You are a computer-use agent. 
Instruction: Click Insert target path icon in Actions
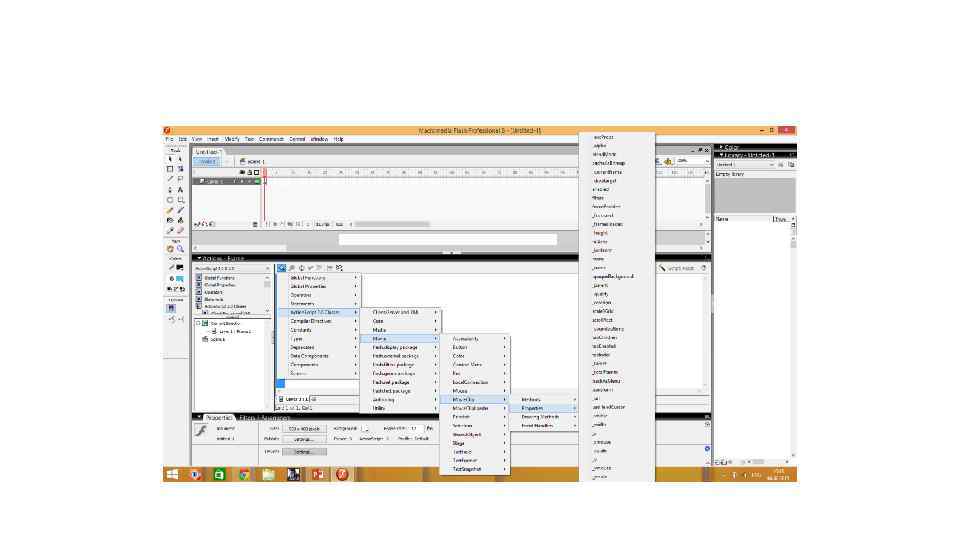[x=301, y=268]
